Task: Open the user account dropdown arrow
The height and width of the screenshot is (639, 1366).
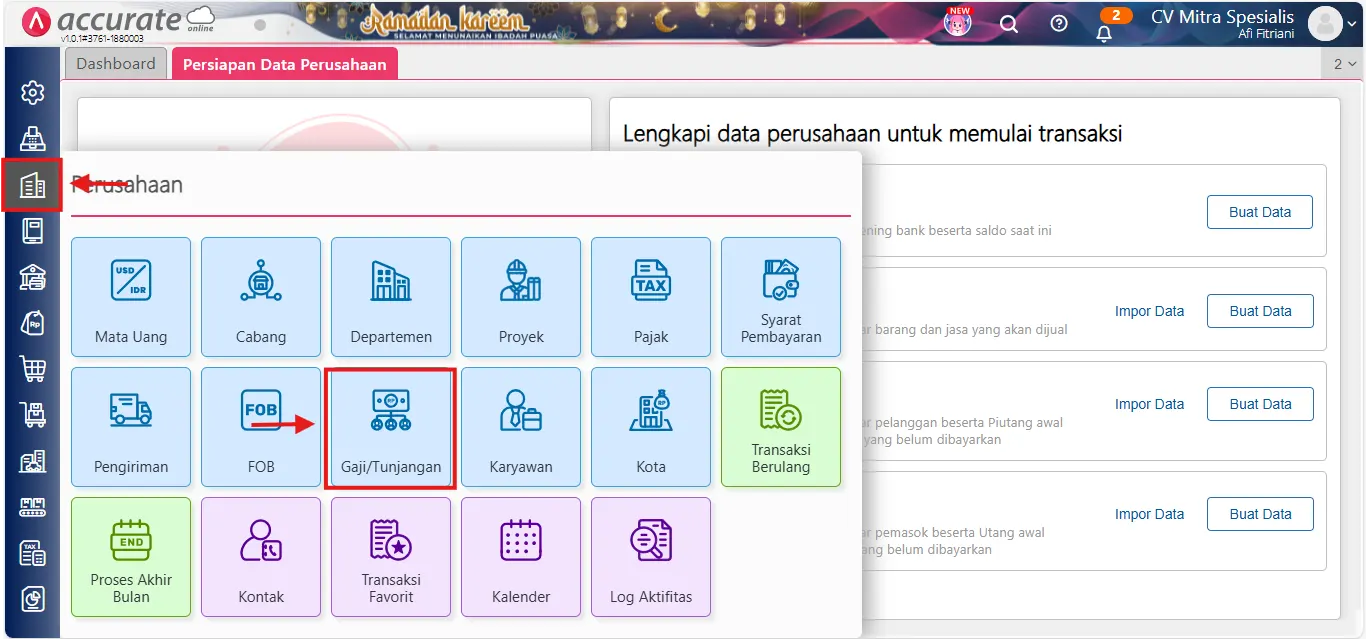Action: click(1352, 22)
